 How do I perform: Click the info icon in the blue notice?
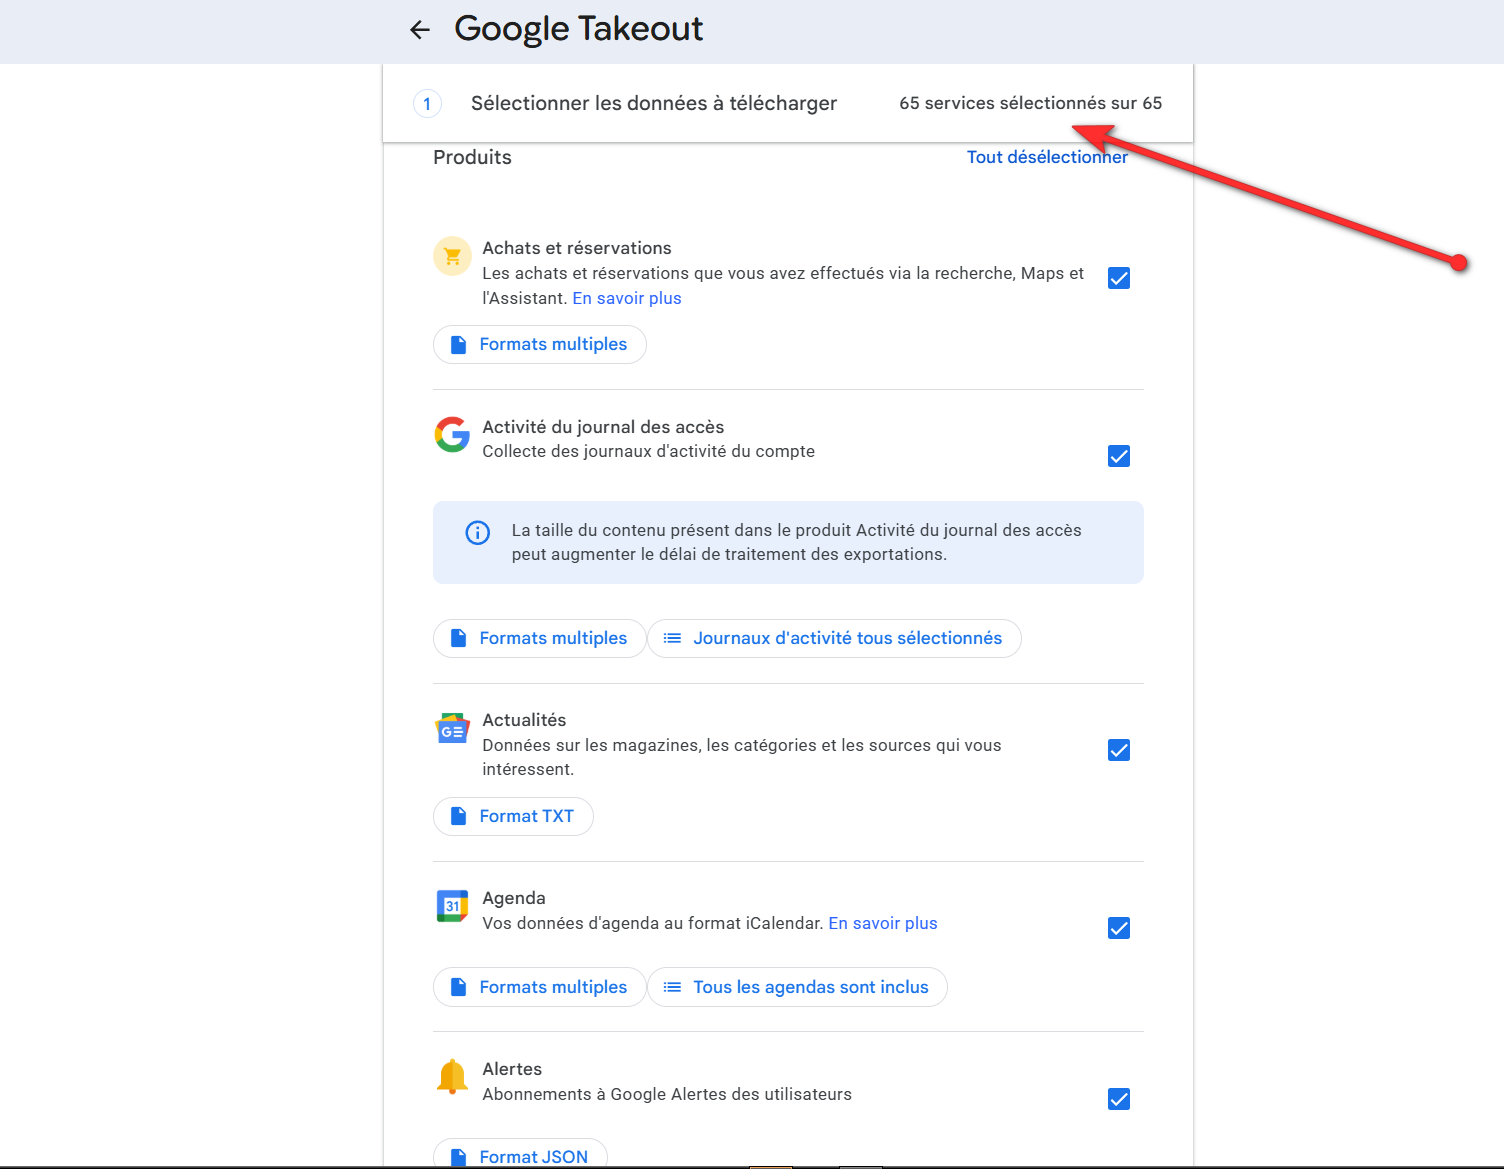pos(478,533)
